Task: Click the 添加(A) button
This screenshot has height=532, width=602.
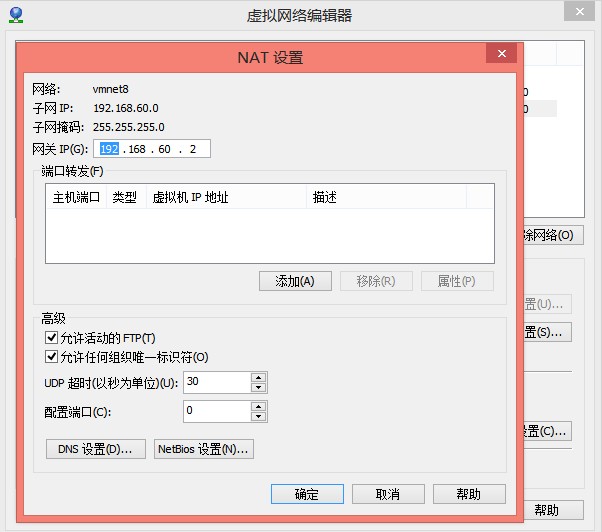Action: (x=294, y=281)
